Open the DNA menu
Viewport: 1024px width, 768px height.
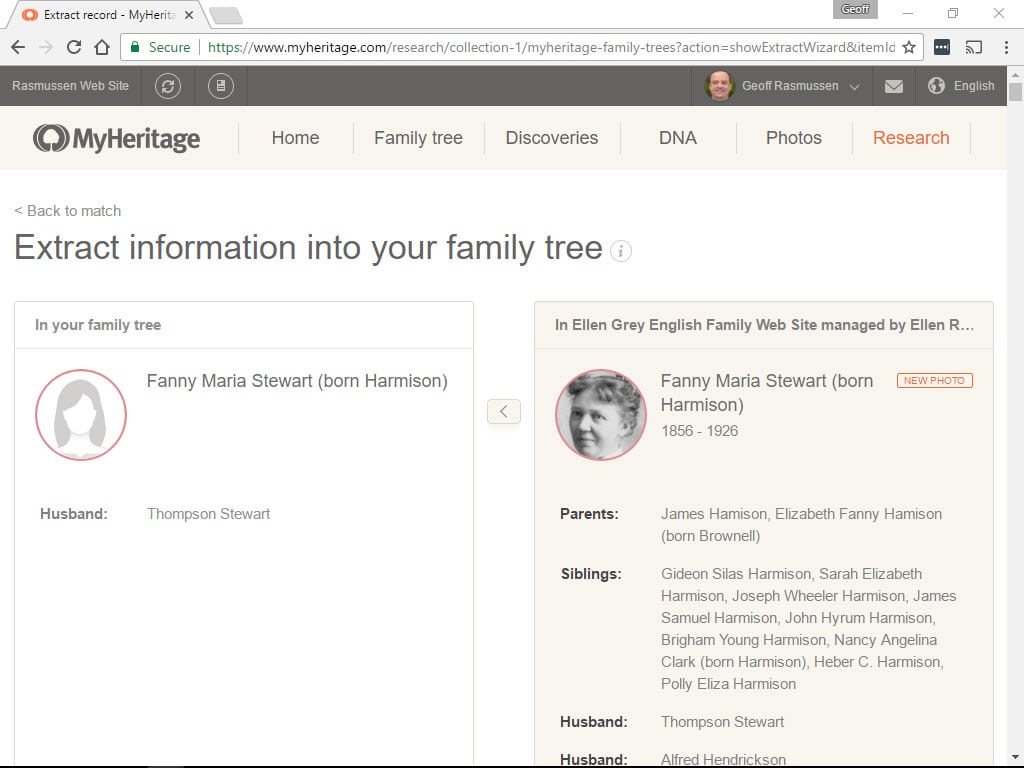pyautogui.click(x=677, y=138)
